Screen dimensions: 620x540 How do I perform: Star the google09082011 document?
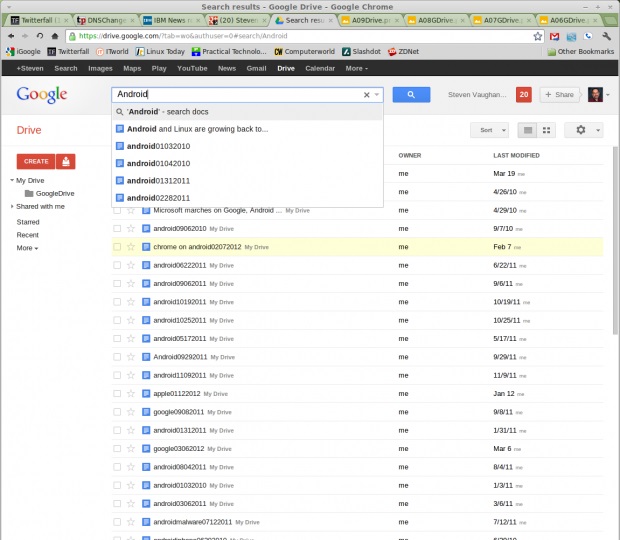point(130,412)
